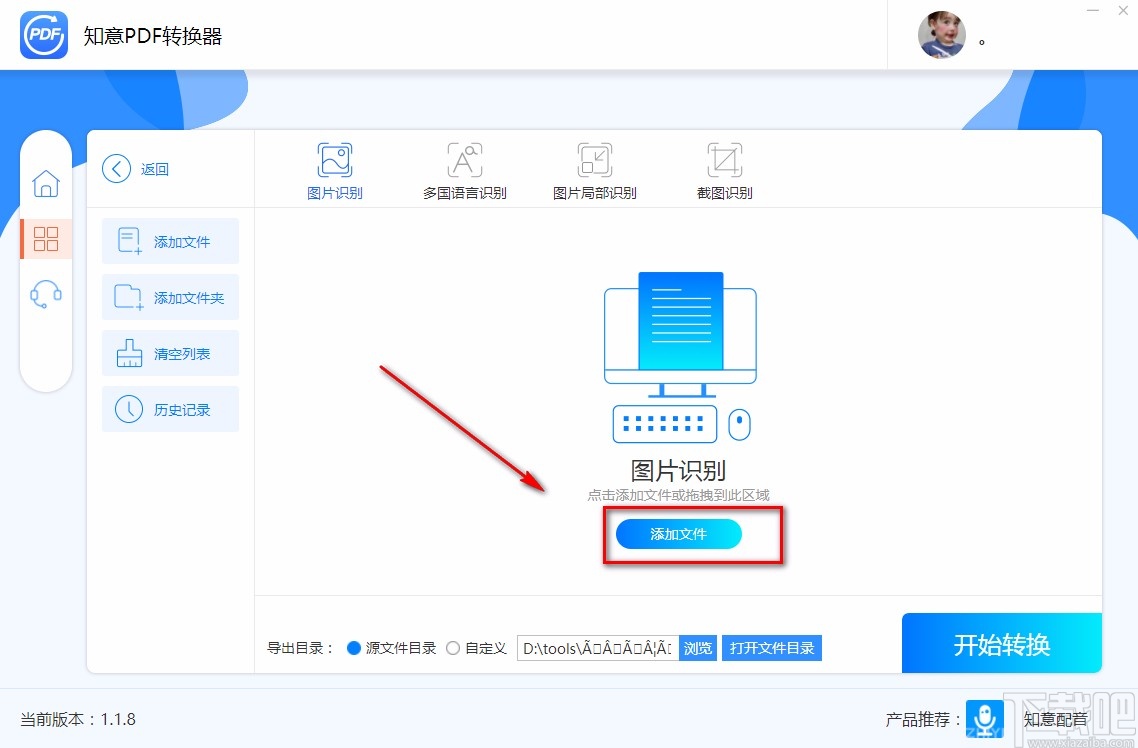The height and width of the screenshot is (748, 1138).
Task: Click the output path input field
Action: coord(597,647)
